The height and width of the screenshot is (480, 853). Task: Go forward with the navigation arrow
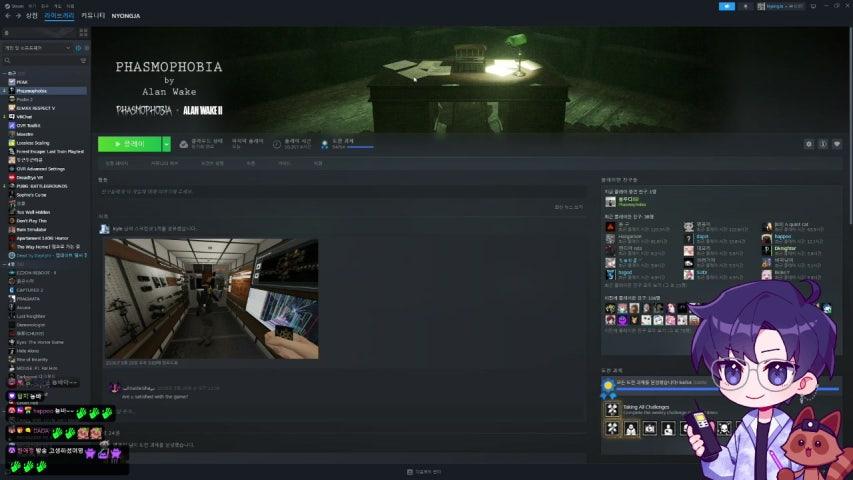click(x=18, y=16)
